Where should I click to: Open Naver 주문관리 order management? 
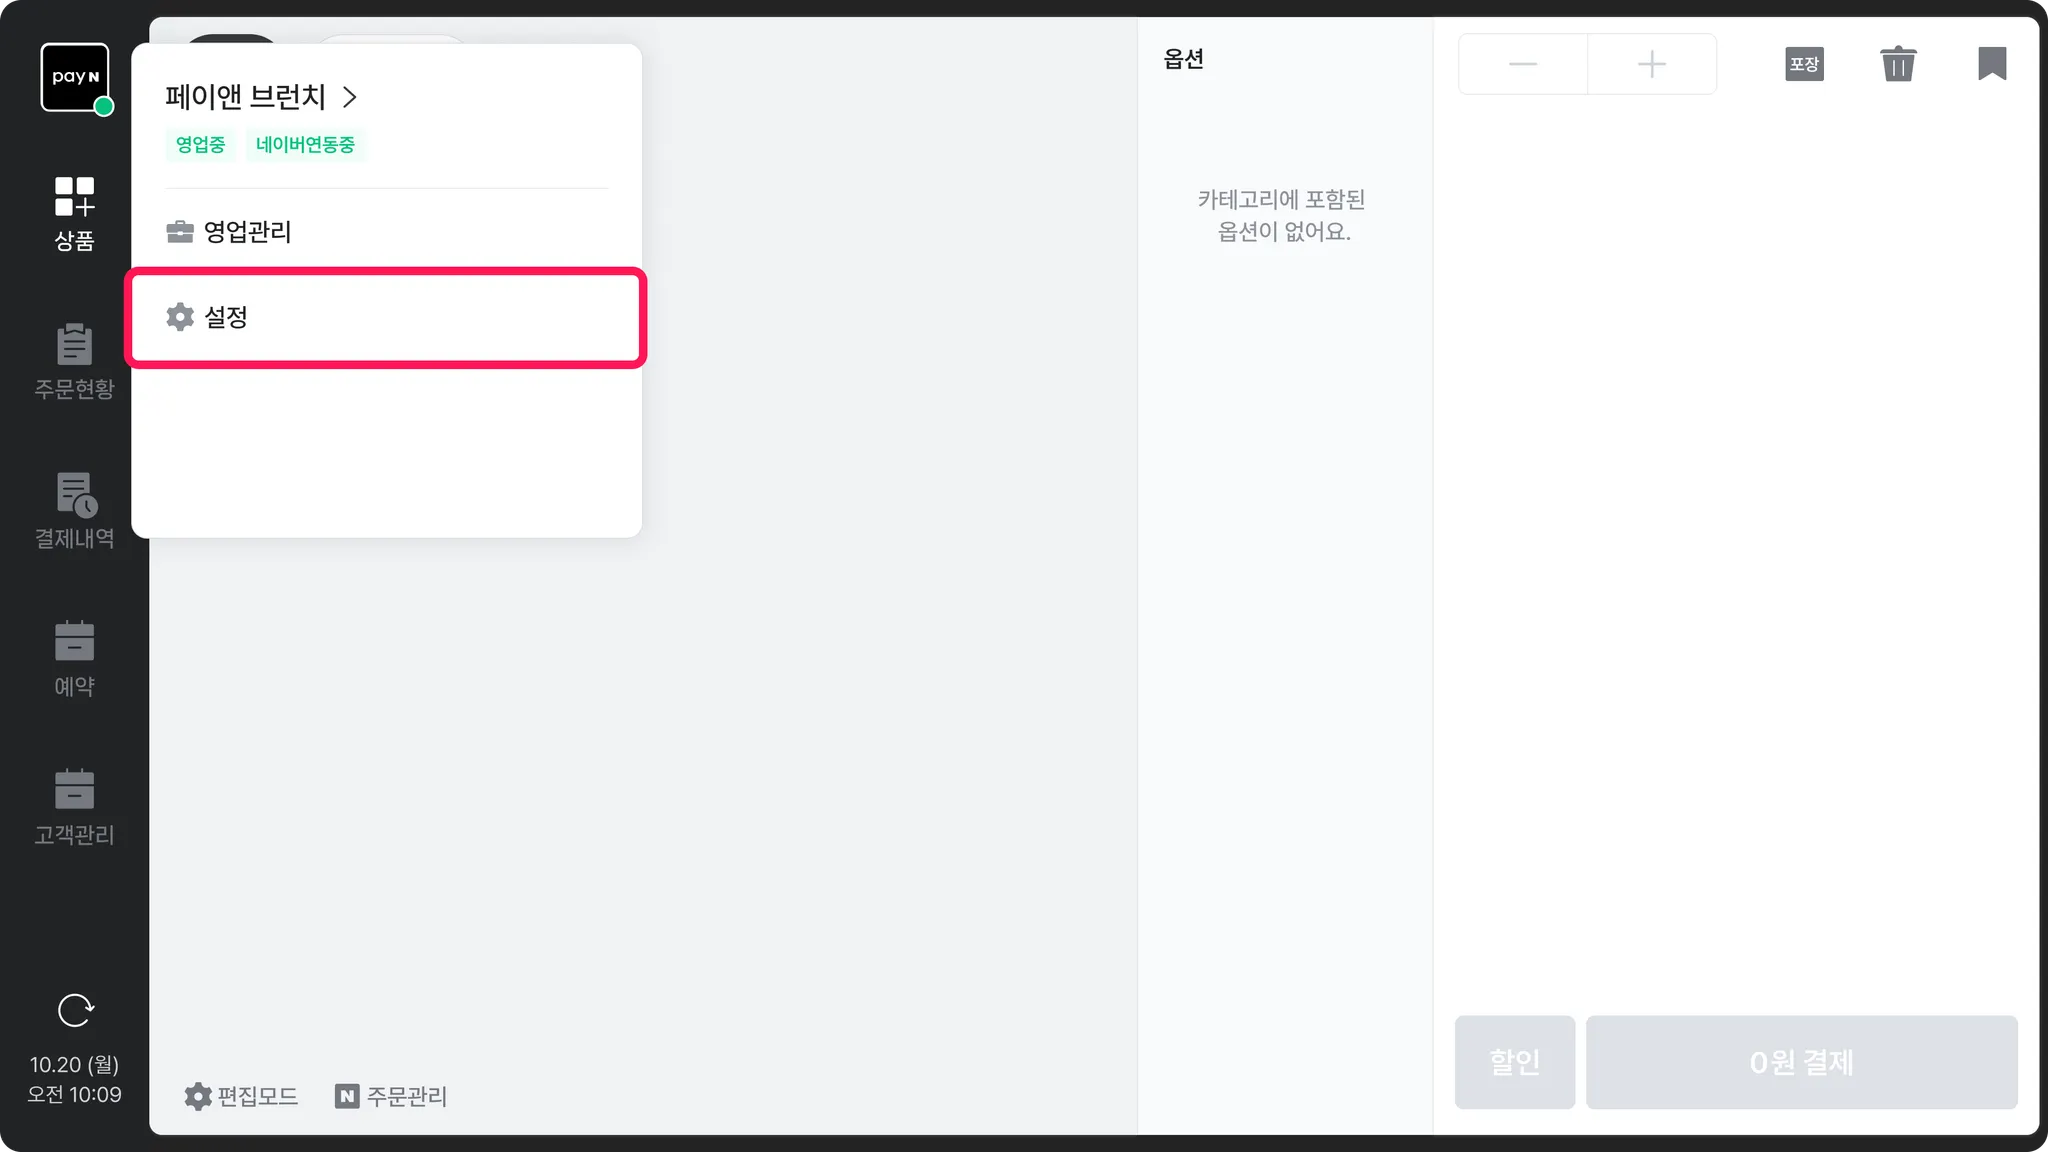click(x=391, y=1096)
